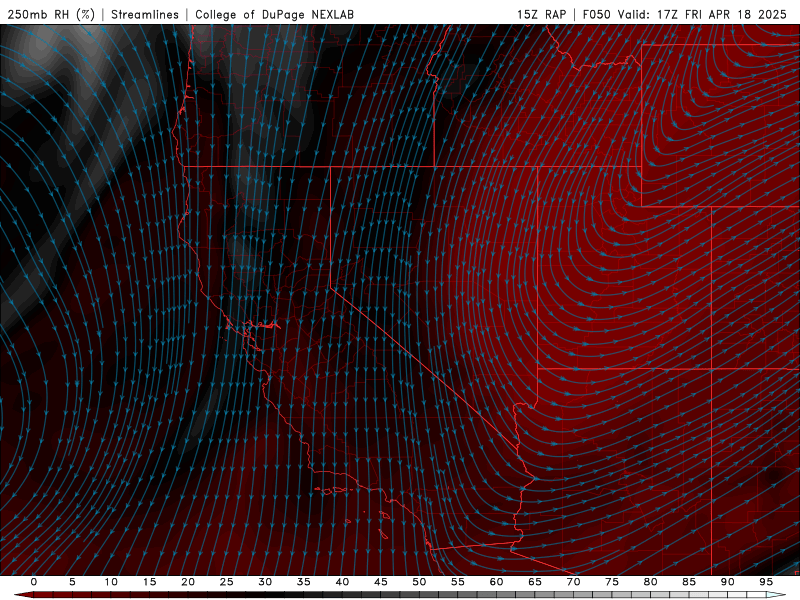Click the "20" color scale label
The width and height of the screenshot is (800, 600).
pos(188,582)
